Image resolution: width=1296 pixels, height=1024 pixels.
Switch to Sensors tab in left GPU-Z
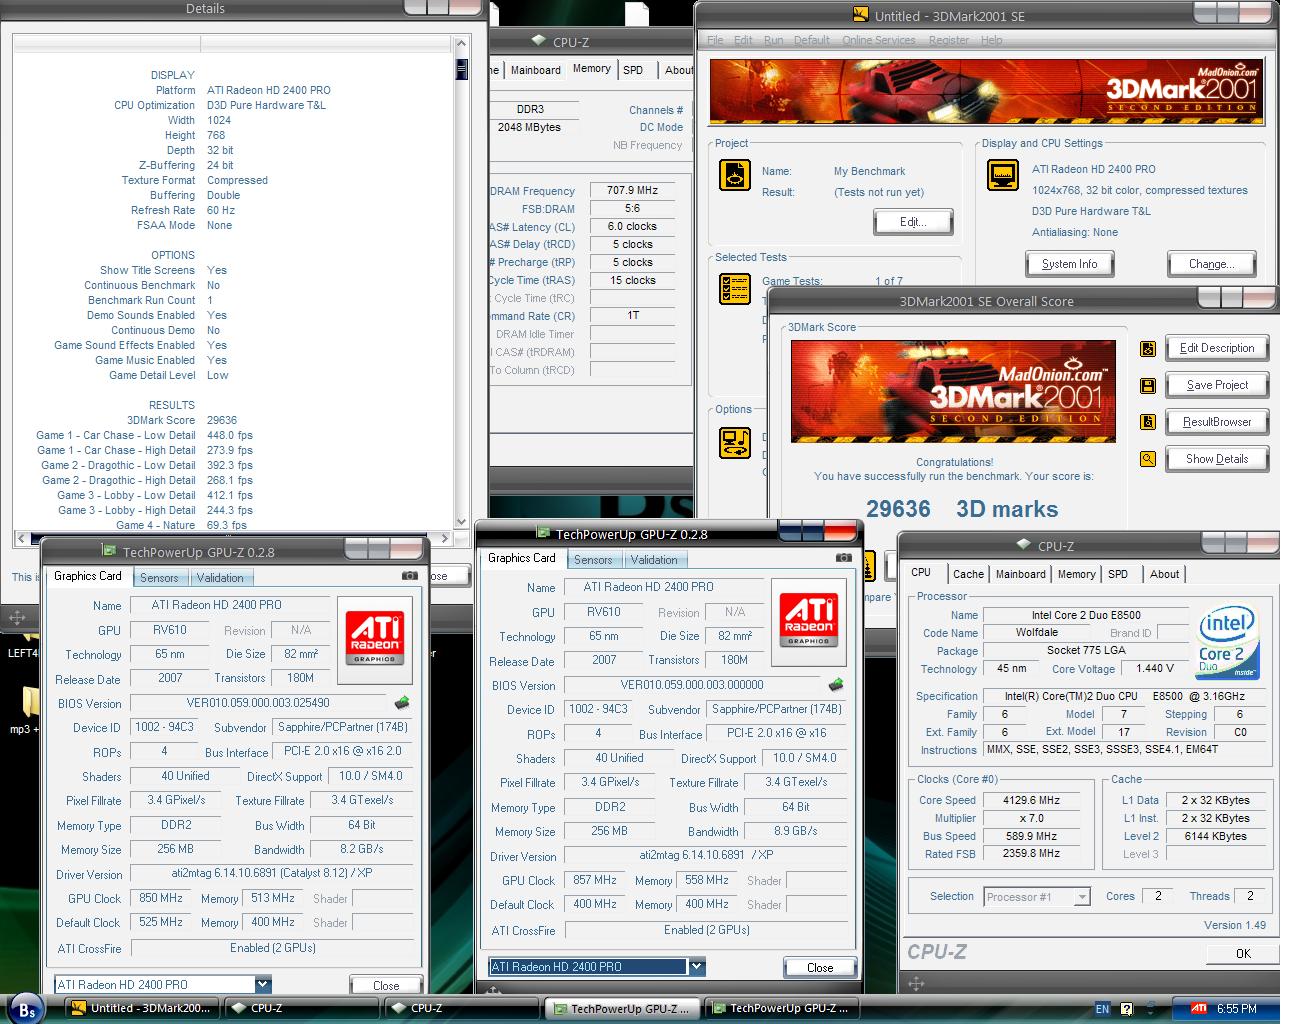[159, 578]
